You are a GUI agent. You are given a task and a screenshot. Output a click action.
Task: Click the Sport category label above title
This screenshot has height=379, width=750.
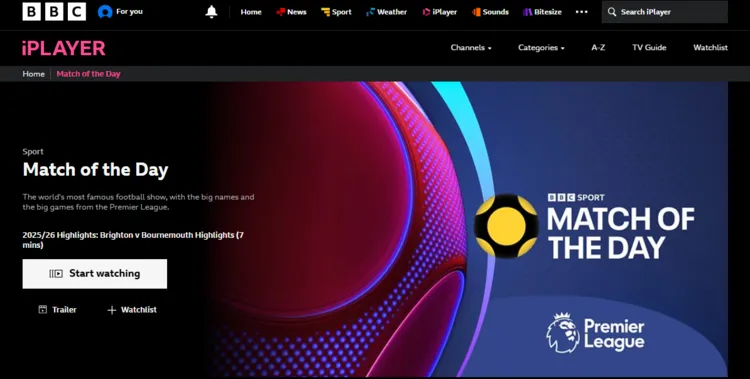coord(33,152)
